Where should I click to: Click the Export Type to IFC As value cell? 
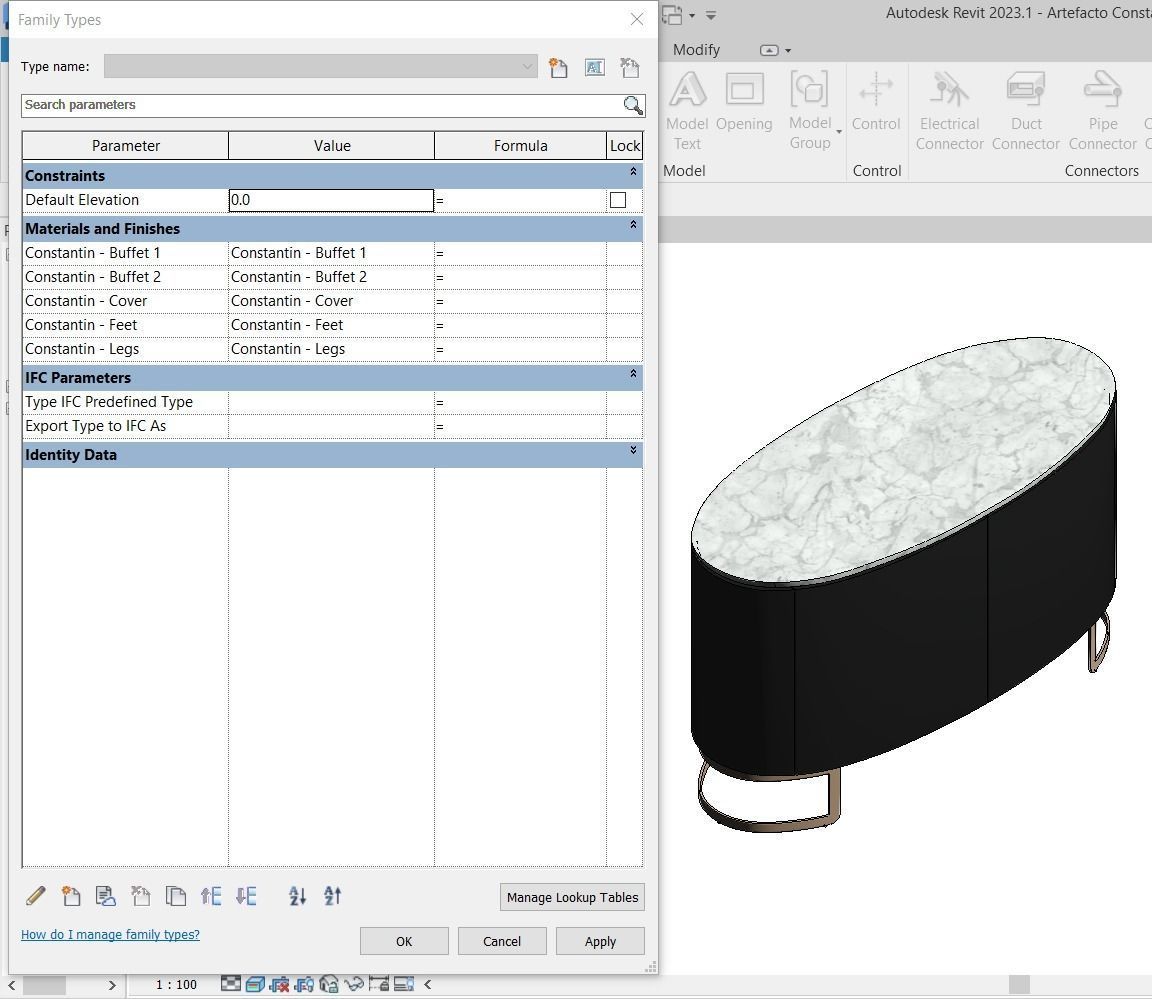331,426
